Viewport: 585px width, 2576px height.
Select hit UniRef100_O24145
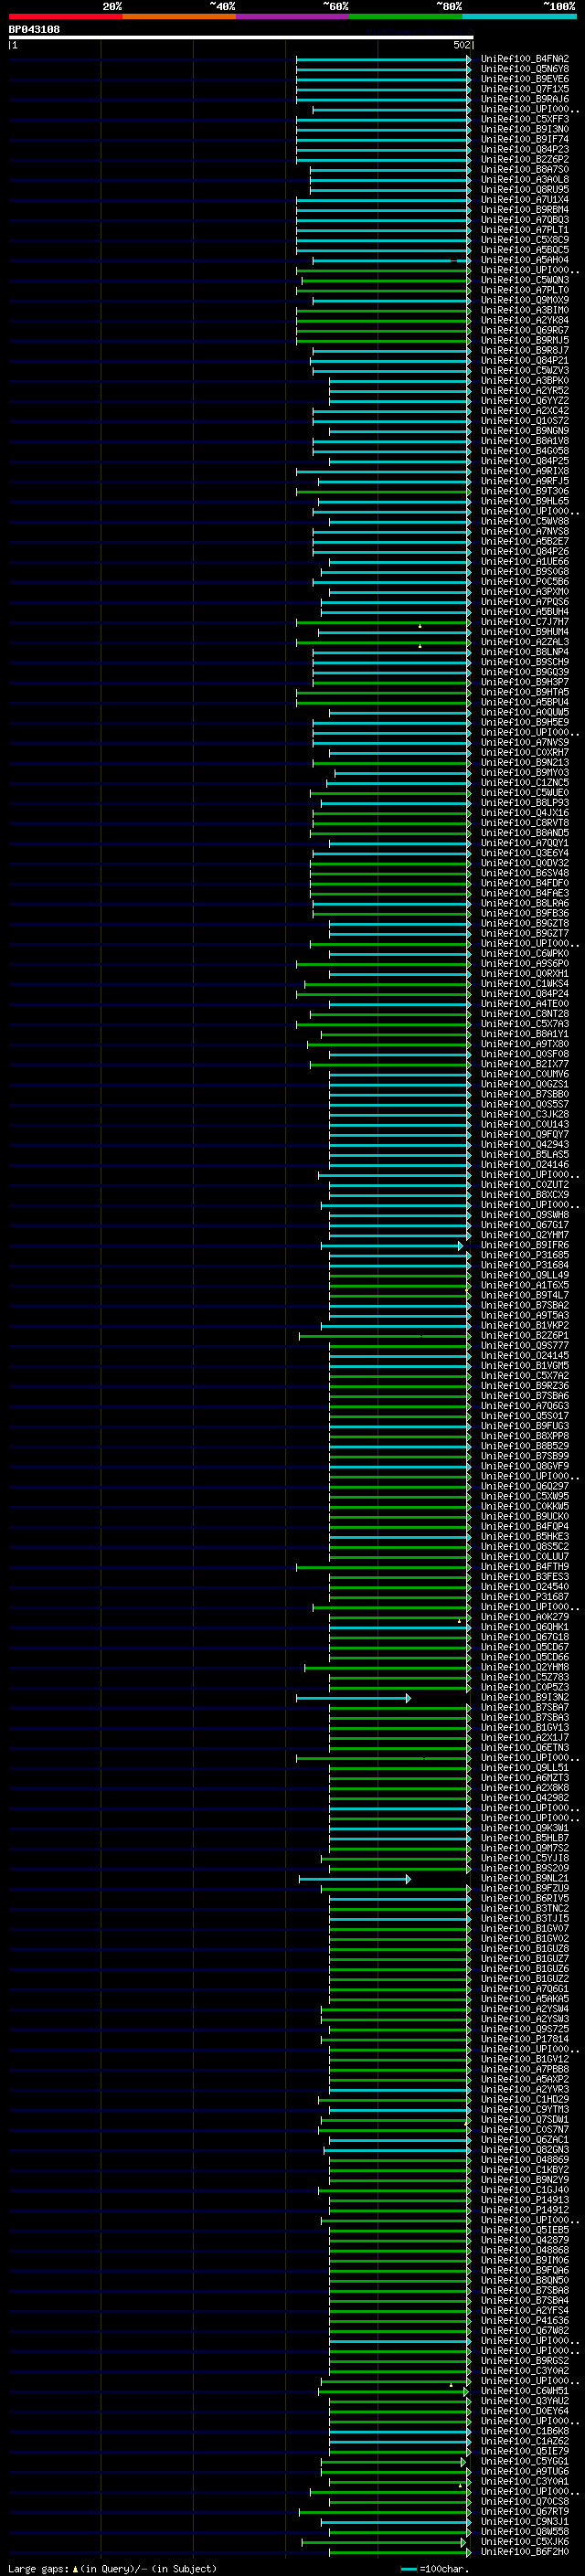(x=524, y=1355)
